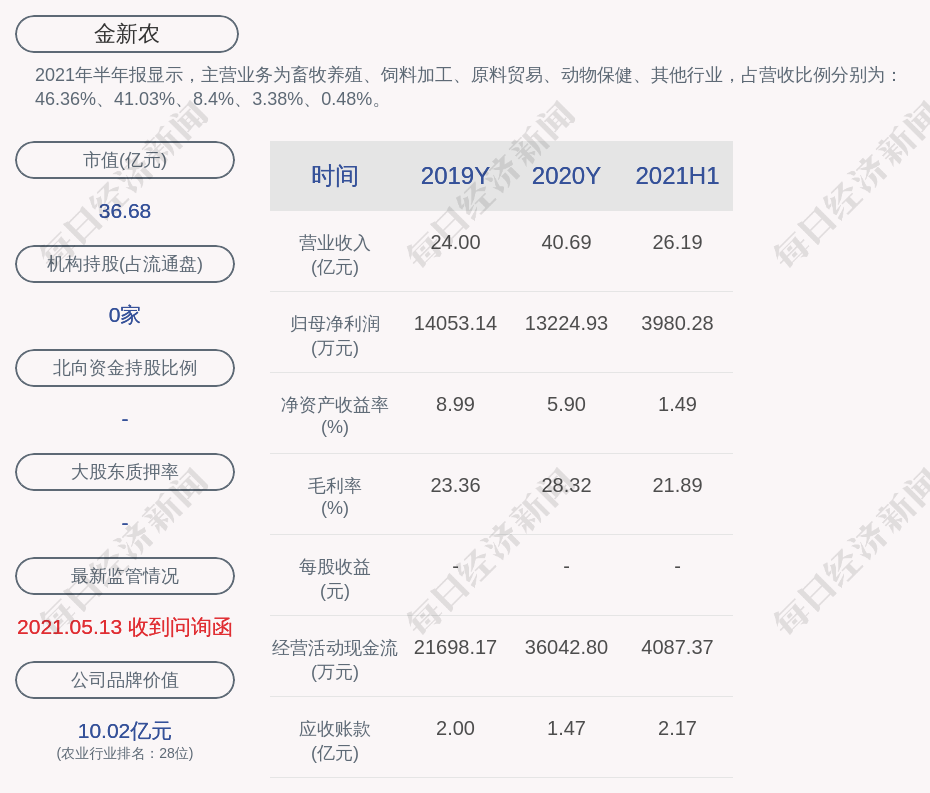Image resolution: width=930 pixels, height=793 pixels.
Task: Click net profit value 3980.28
Action: pos(677,323)
